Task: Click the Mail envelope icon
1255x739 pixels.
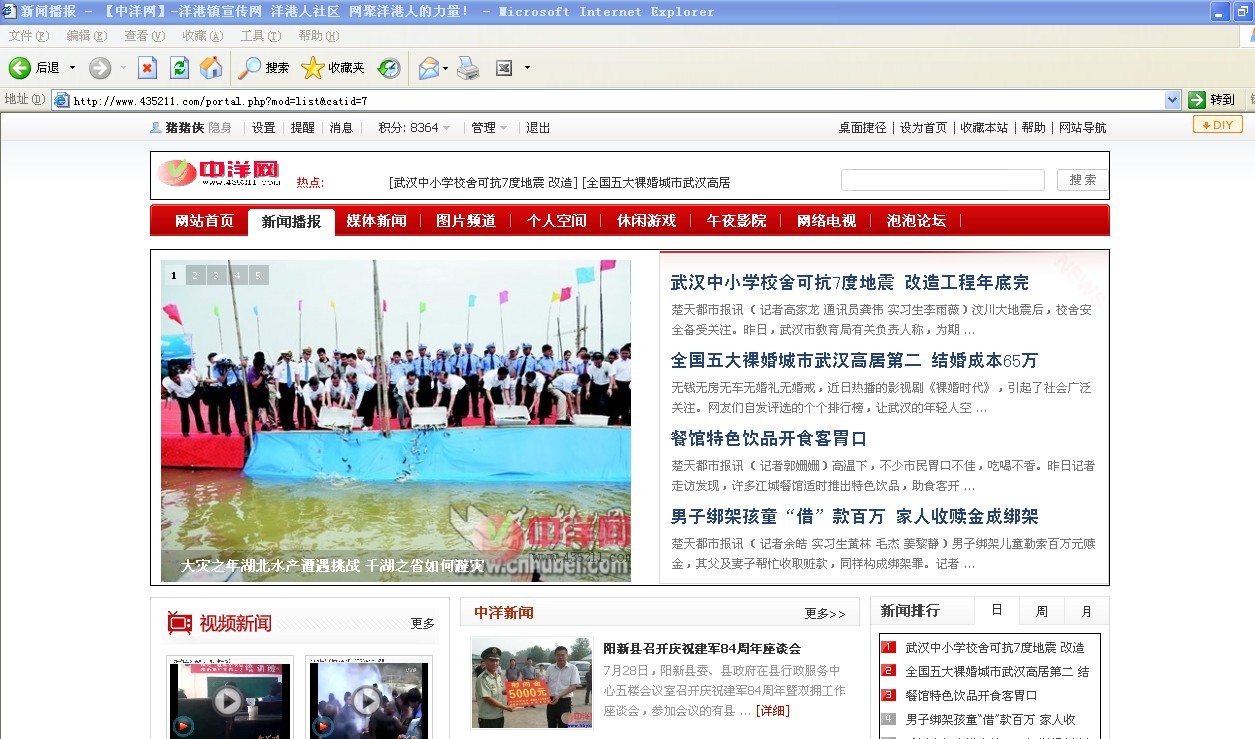Action: click(429, 67)
